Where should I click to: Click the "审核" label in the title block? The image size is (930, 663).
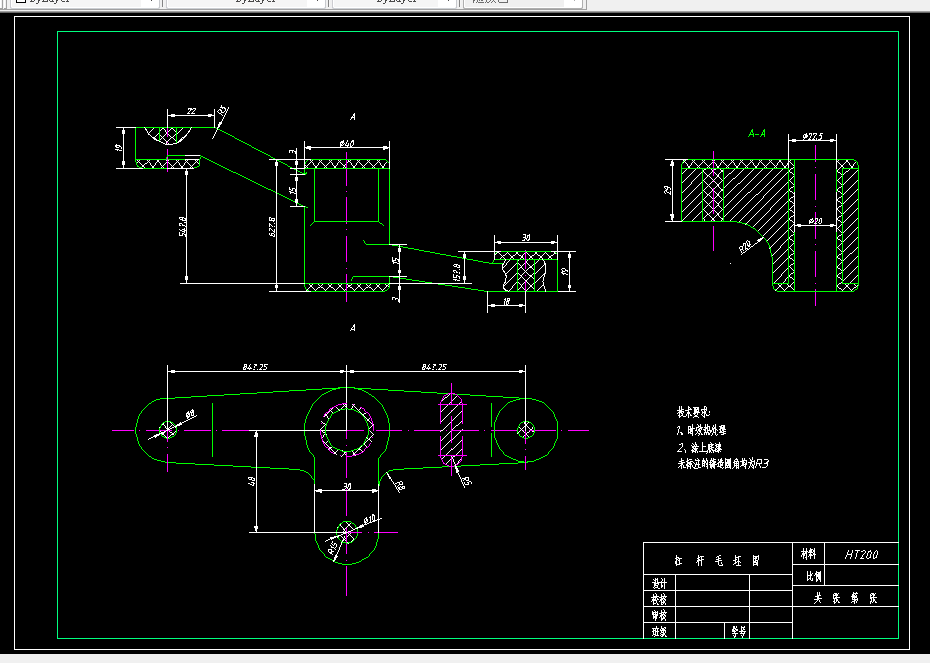coord(660,615)
